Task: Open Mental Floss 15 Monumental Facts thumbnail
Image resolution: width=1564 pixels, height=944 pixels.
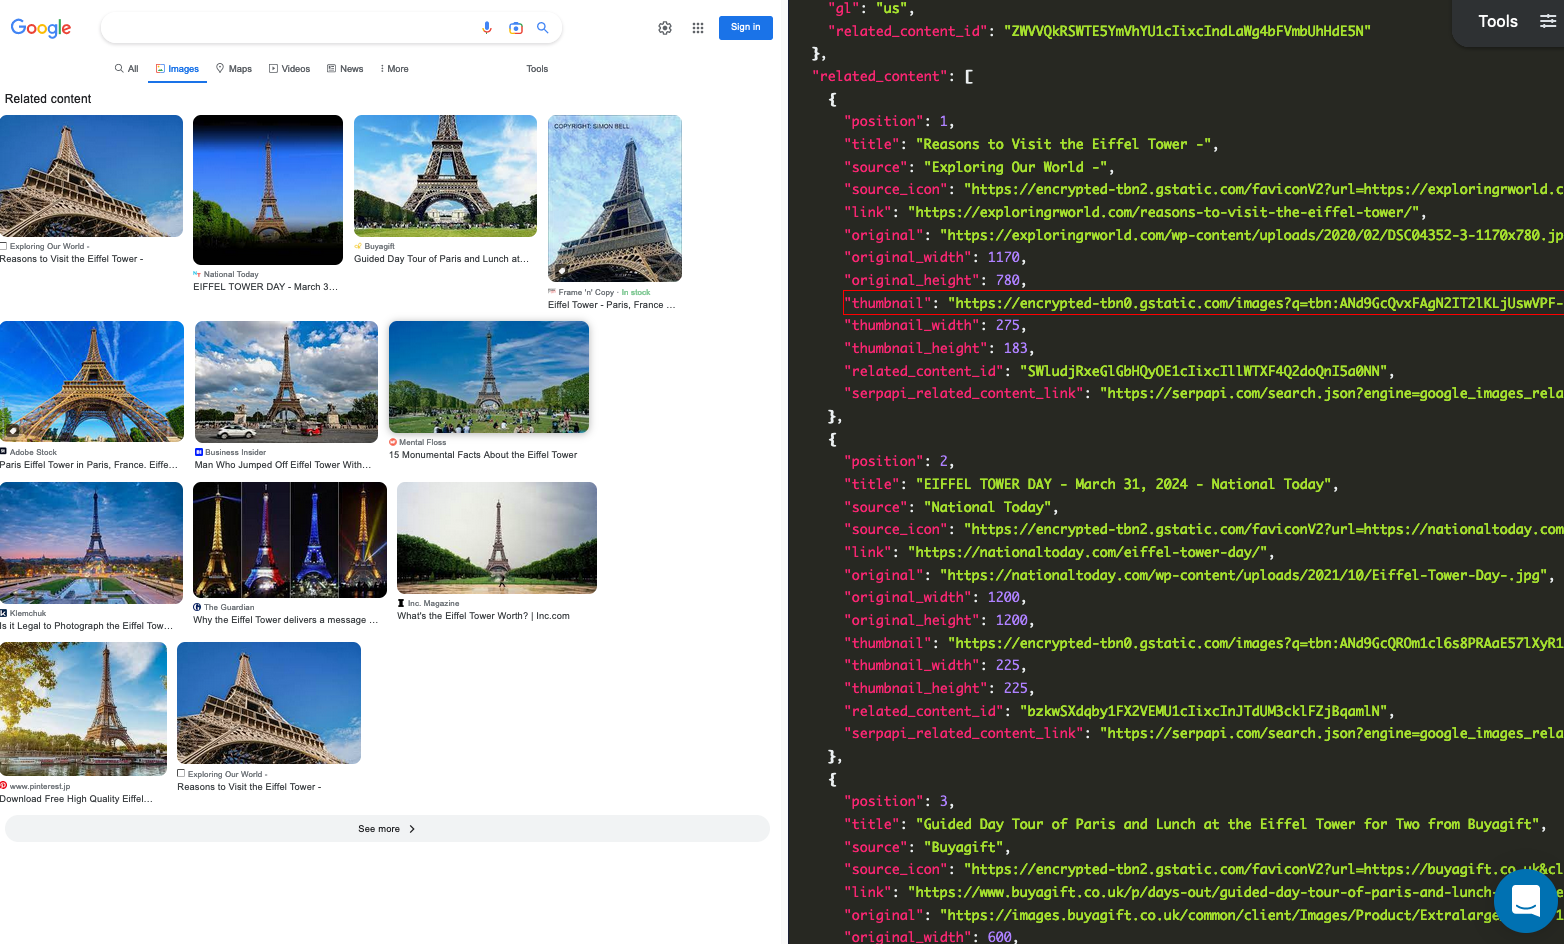Action: (x=489, y=377)
